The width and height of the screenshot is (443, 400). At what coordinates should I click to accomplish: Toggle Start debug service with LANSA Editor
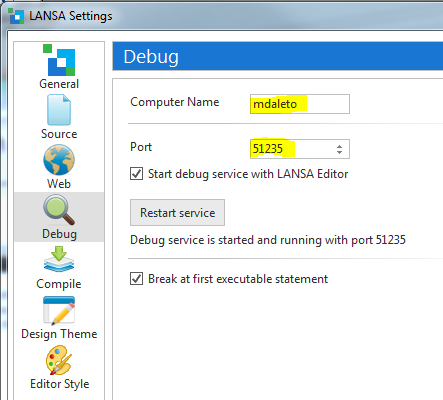click(136, 174)
